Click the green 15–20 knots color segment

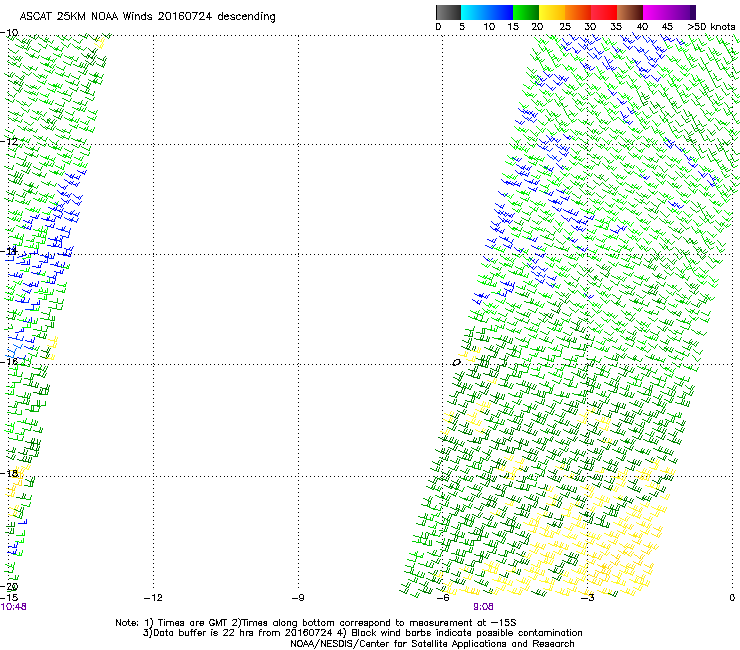526,12
